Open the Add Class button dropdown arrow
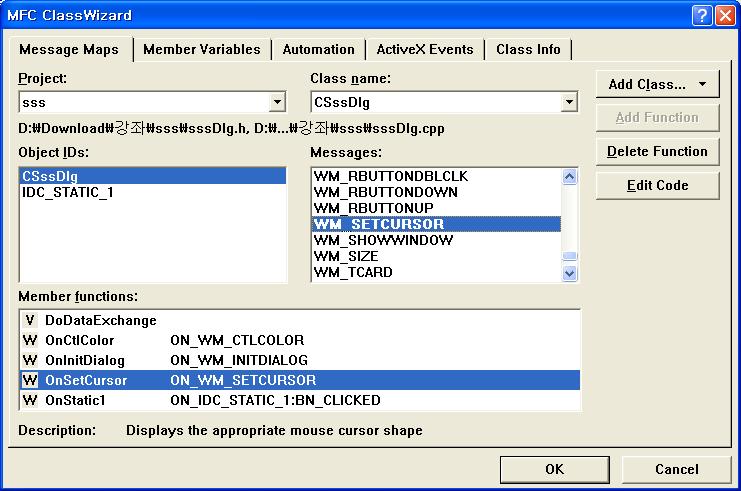The image size is (741, 491). pos(702,85)
